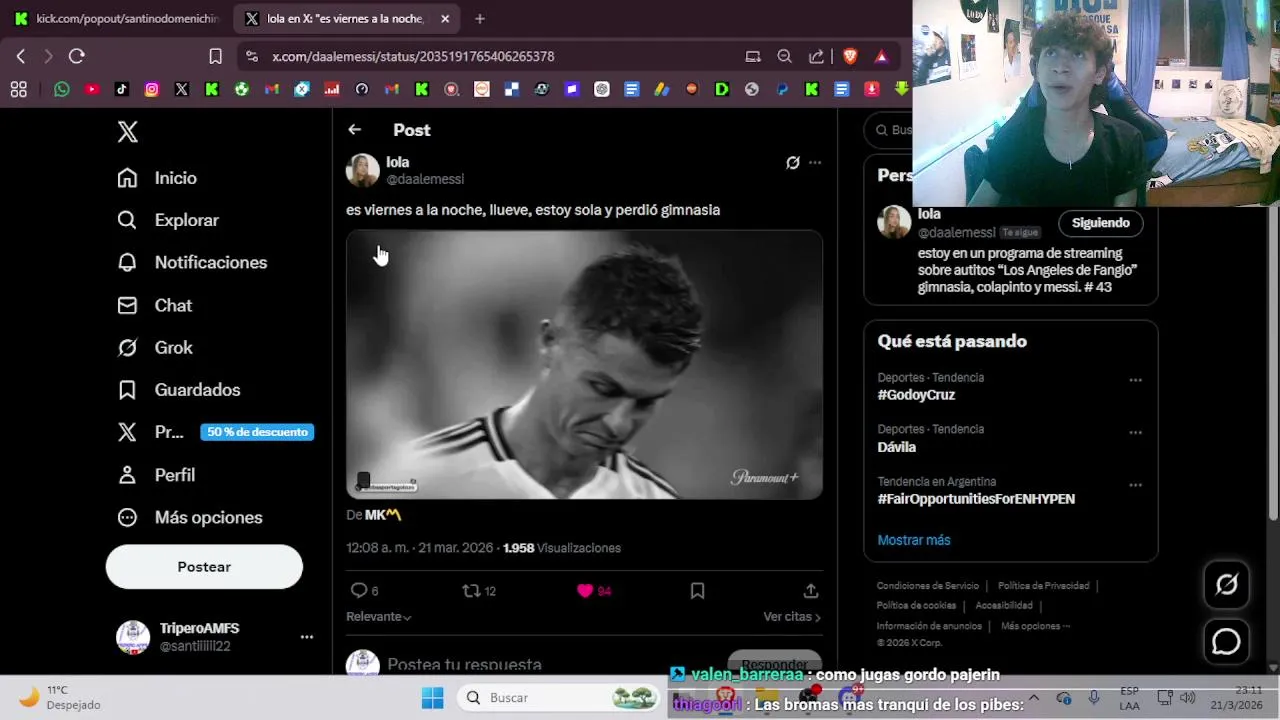Screen dimensions: 1280x720
Task: Open Más opciones in the sidebar
Action: tap(190, 517)
